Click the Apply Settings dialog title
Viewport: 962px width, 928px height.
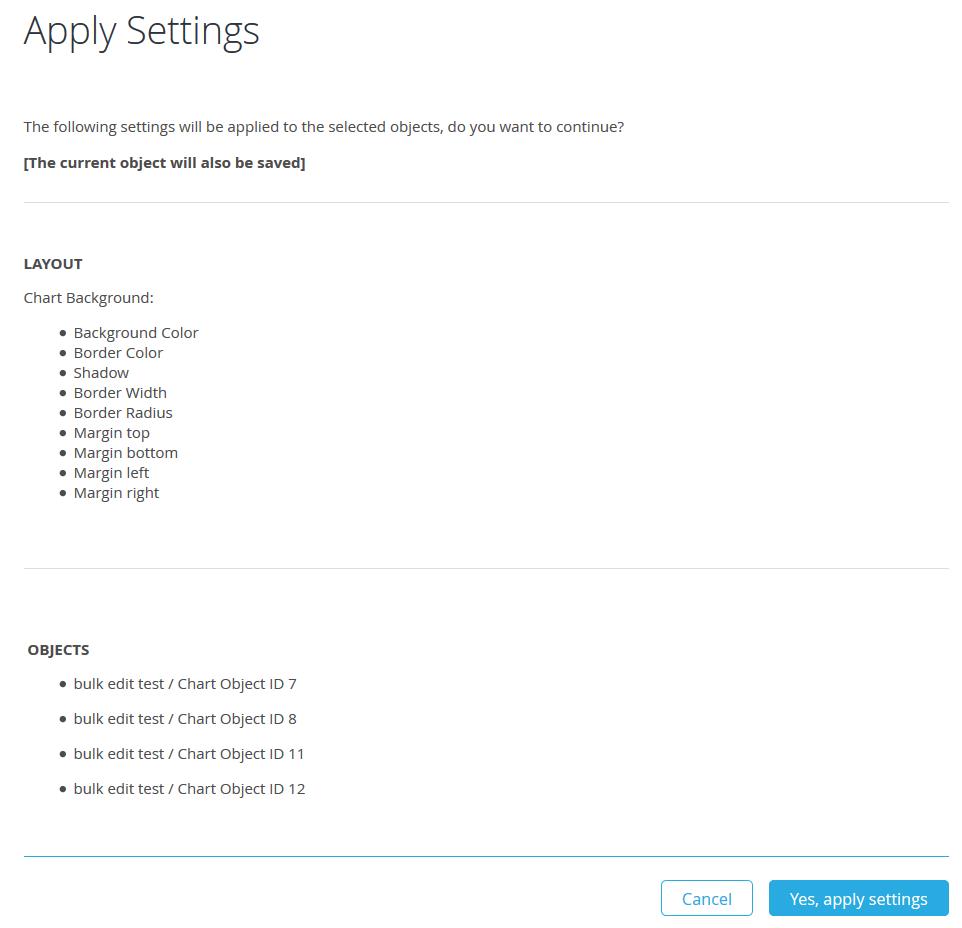[x=142, y=32]
